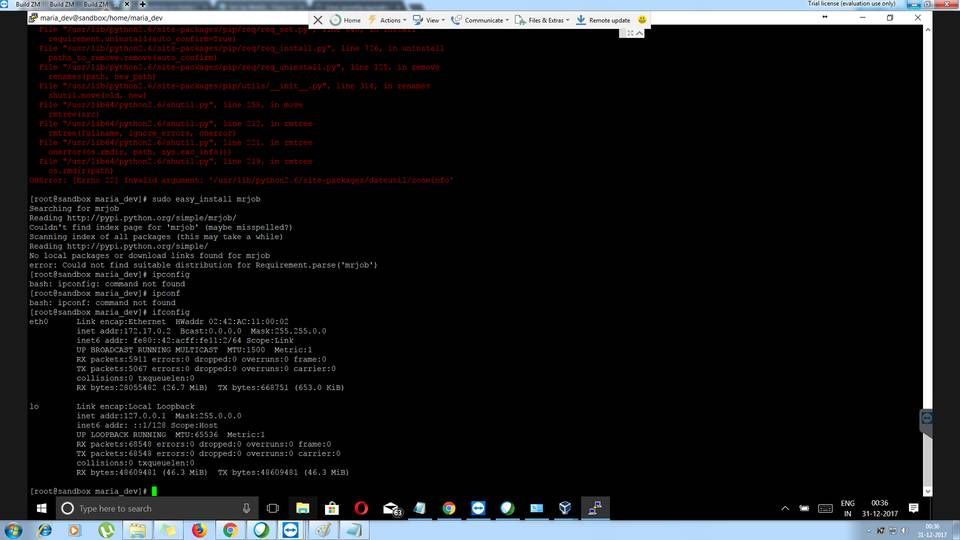Toggle full screen icon under the toolbar
Image resolution: width=960 pixels, height=540 pixels.
(x=630, y=33)
